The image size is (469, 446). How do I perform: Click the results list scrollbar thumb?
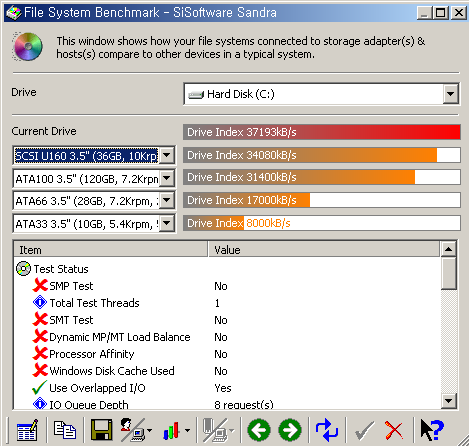pyautogui.click(x=449, y=273)
